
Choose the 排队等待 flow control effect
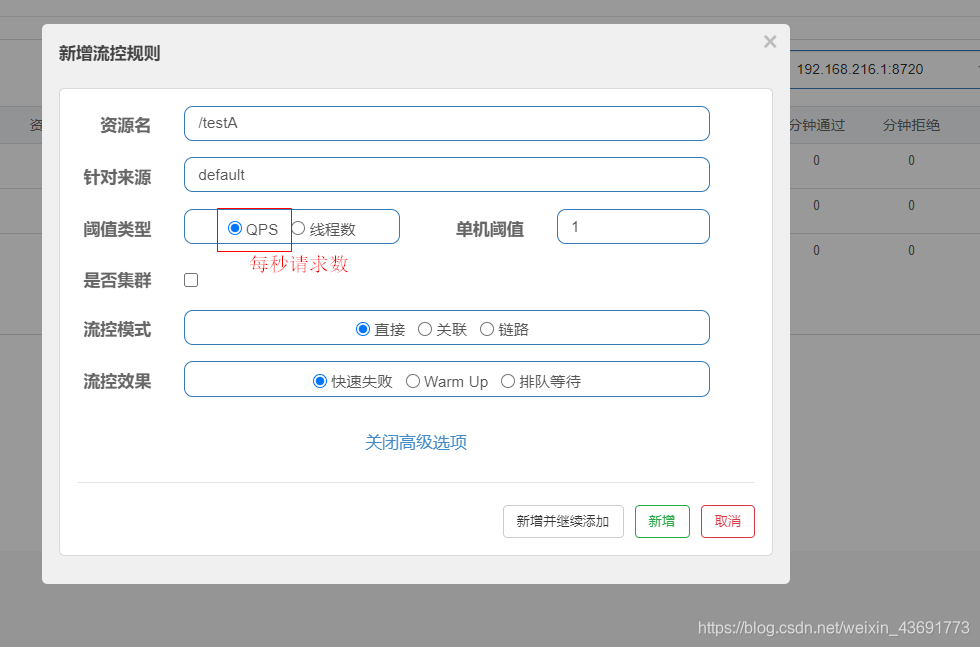[x=508, y=380]
